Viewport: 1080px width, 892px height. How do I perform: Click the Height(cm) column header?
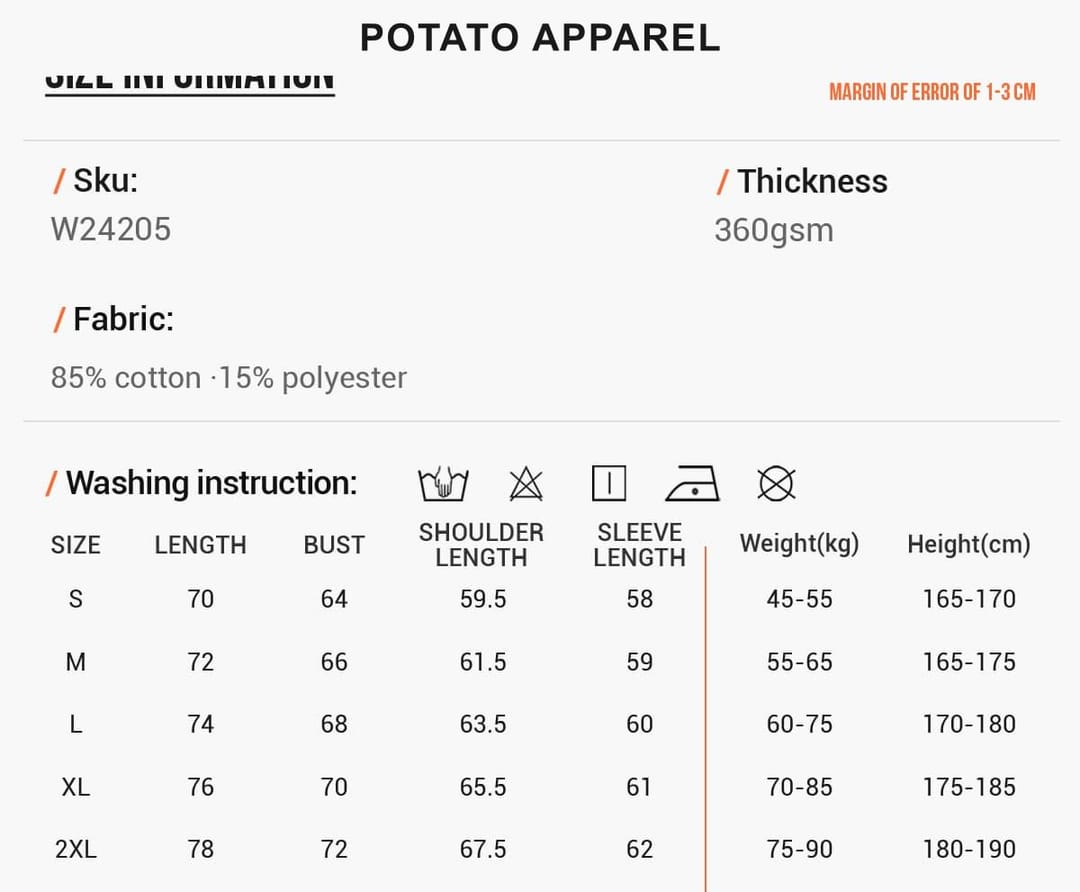pos(968,544)
